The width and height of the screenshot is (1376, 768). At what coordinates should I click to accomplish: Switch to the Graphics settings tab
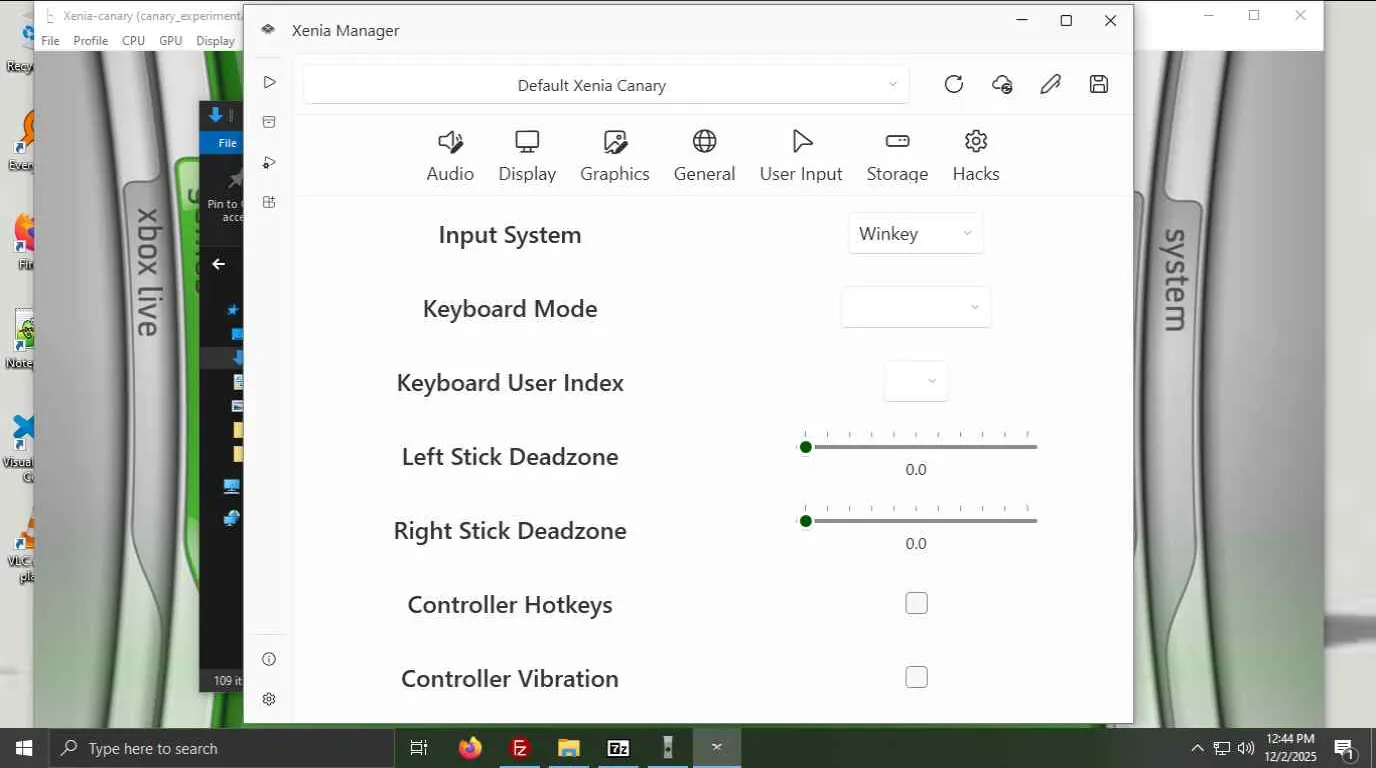615,156
